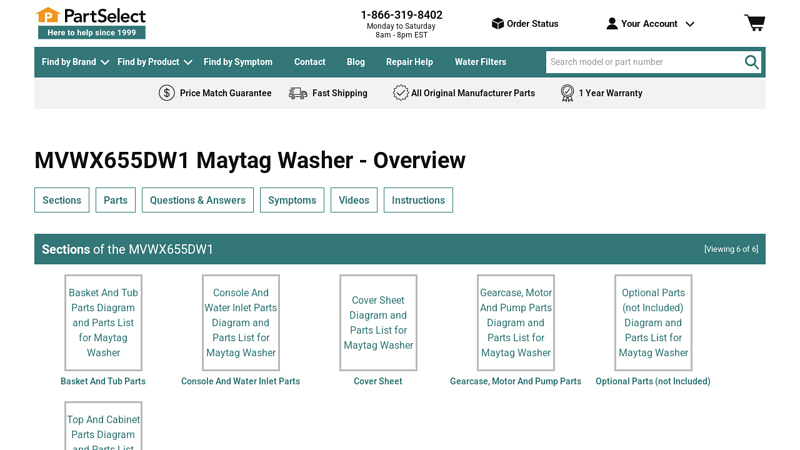800x450 pixels.
Task: Open the Gearcase, Motor And Pump diagram thumbnail
Action: coord(516,322)
